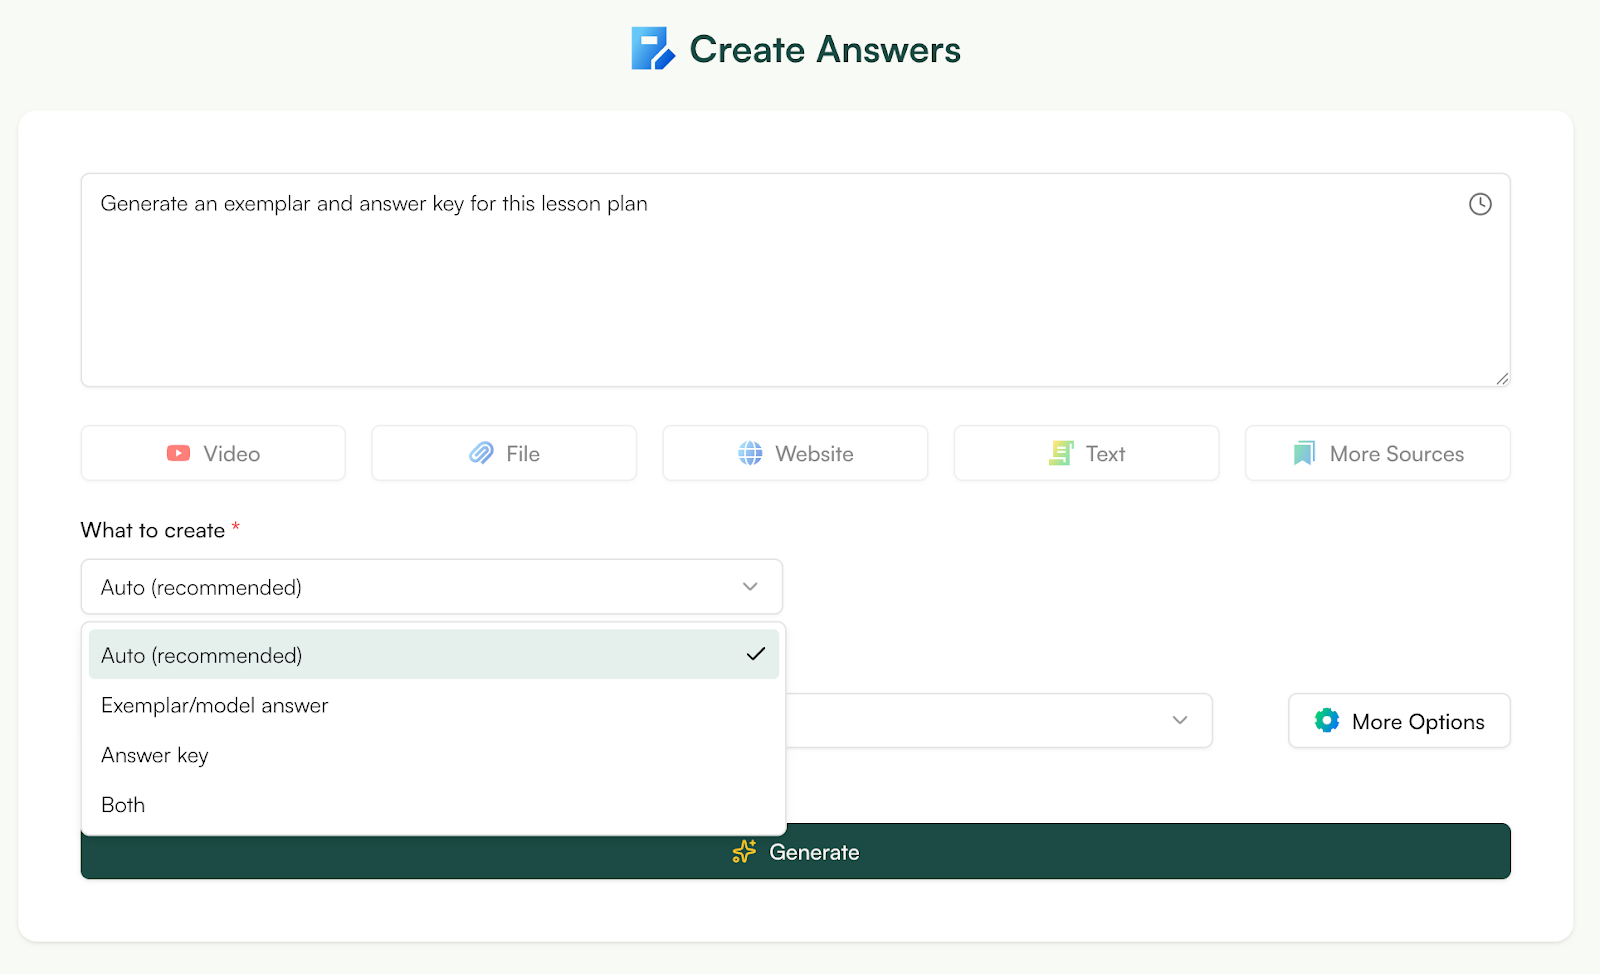Expand the dropdown next to More Options
Viewport: 1600px width, 974px height.
pyautogui.click(x=1180, y=720)
